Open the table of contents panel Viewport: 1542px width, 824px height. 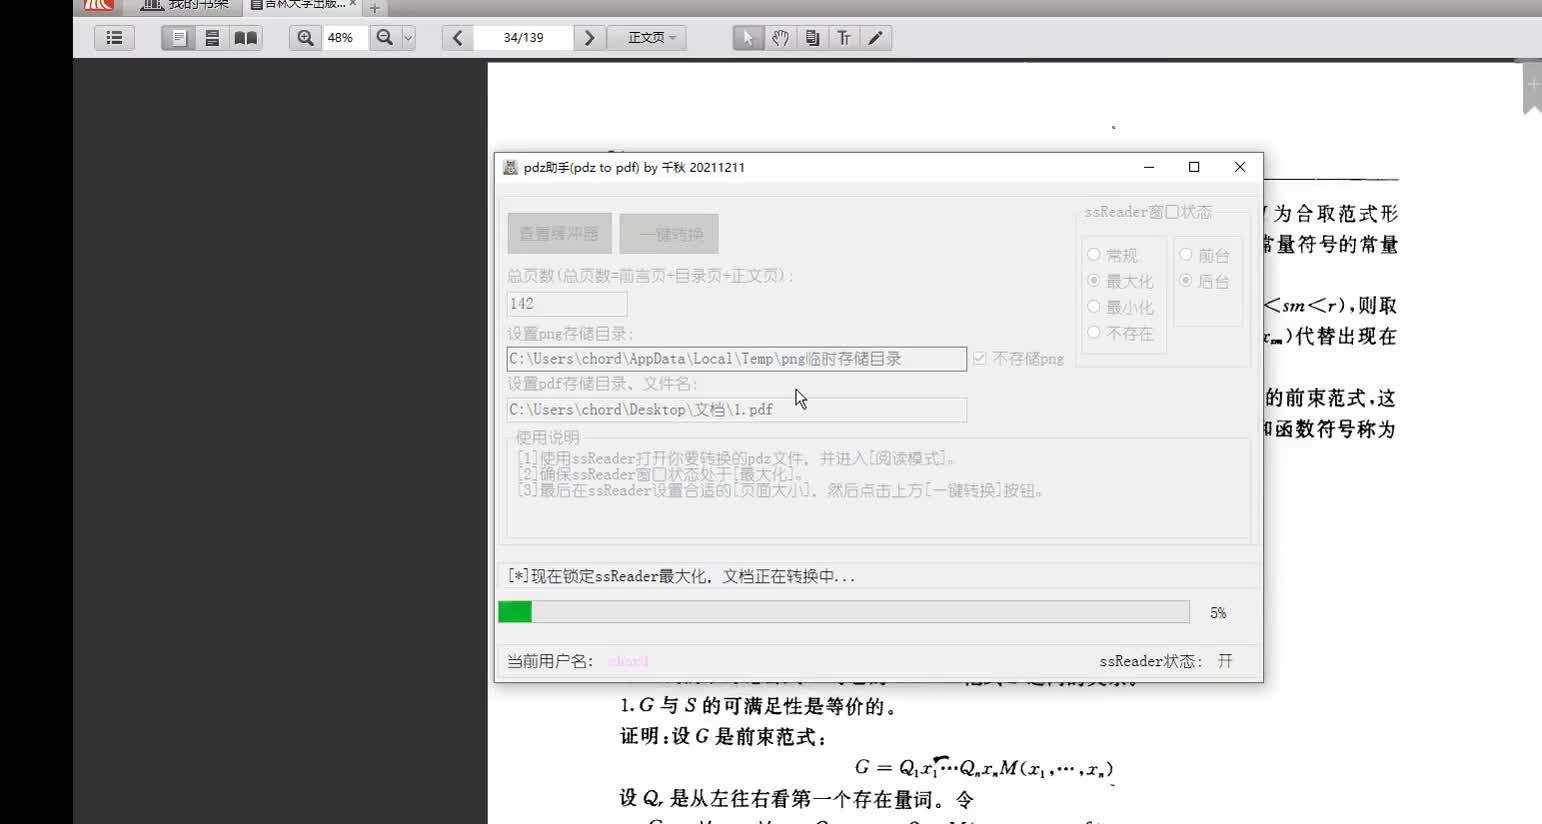pos(114,37)
